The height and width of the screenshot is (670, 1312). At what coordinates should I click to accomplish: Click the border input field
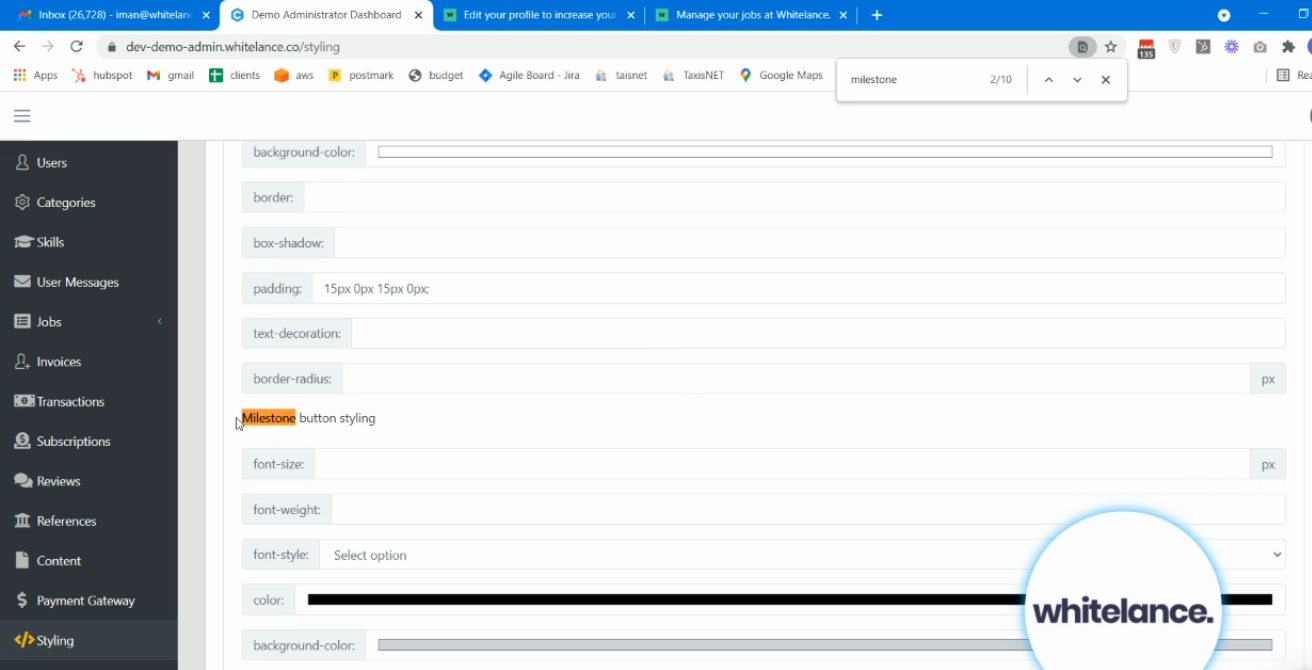(795, 197)
